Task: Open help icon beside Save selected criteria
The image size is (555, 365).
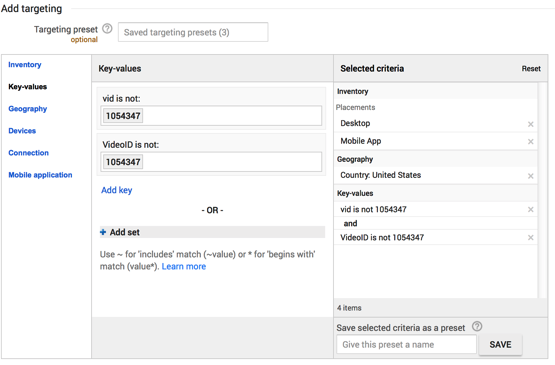Action: pos(477,326)
